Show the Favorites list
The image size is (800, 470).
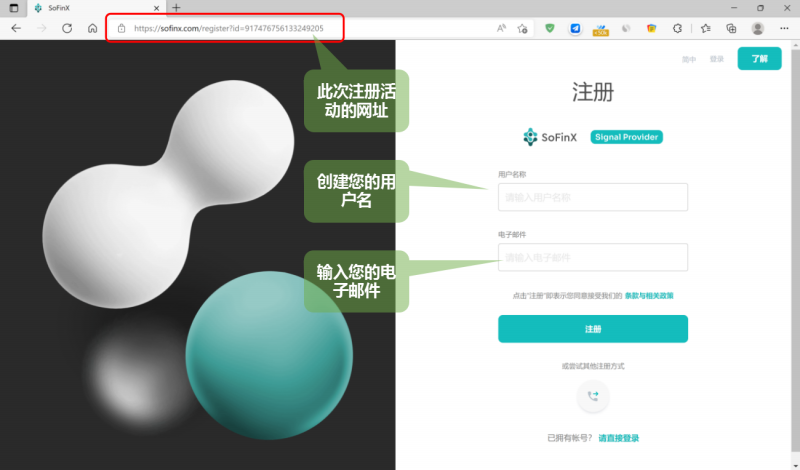[x=706, y=29]
